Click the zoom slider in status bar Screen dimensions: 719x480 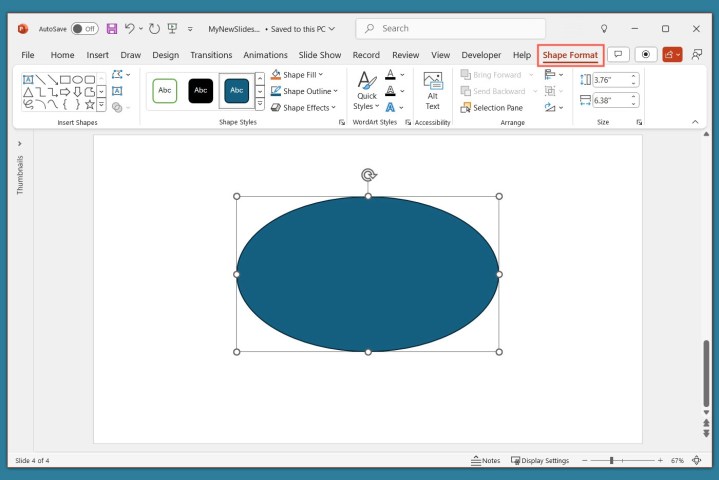tap(611, 461)
